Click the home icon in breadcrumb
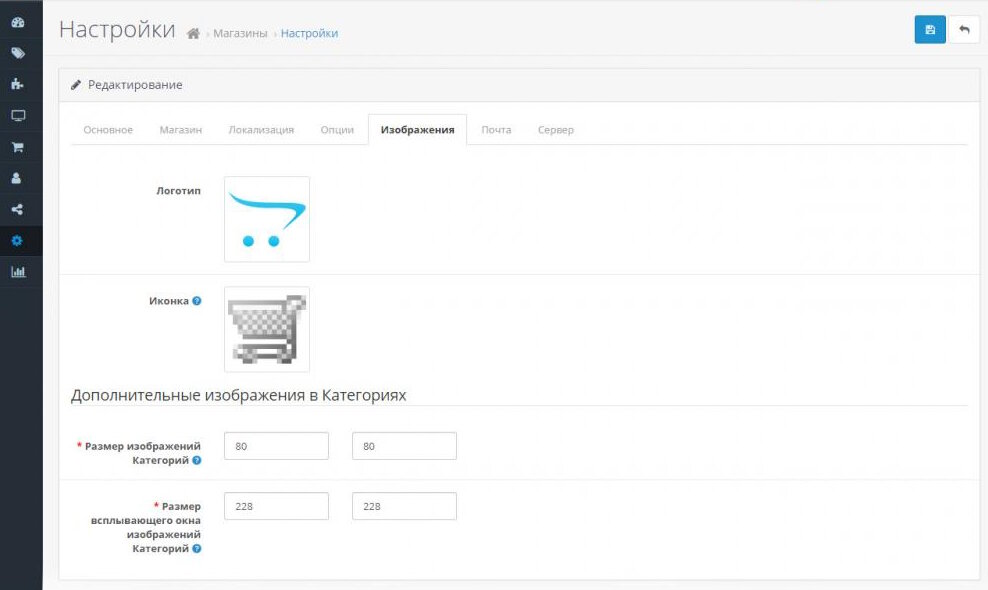Screen dimensions: 988x590 click(x=194, y=34)
